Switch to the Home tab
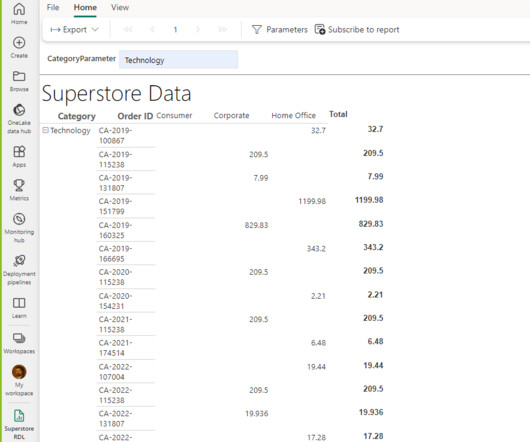The height and width of the screenshot is (442, 530). pyautogui.click(x=85, y=7)
